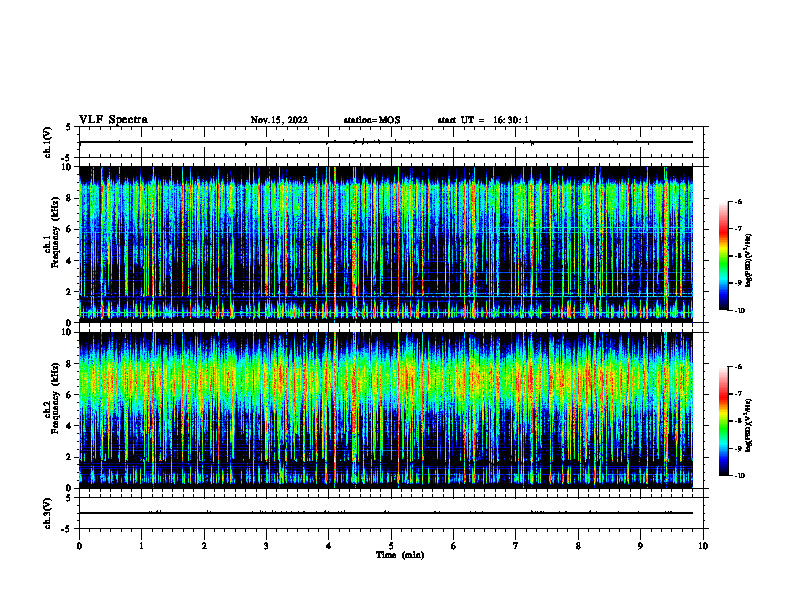Click the "VLF Spectra" plot title
This screenshot has width=792, height=612.
113,120
